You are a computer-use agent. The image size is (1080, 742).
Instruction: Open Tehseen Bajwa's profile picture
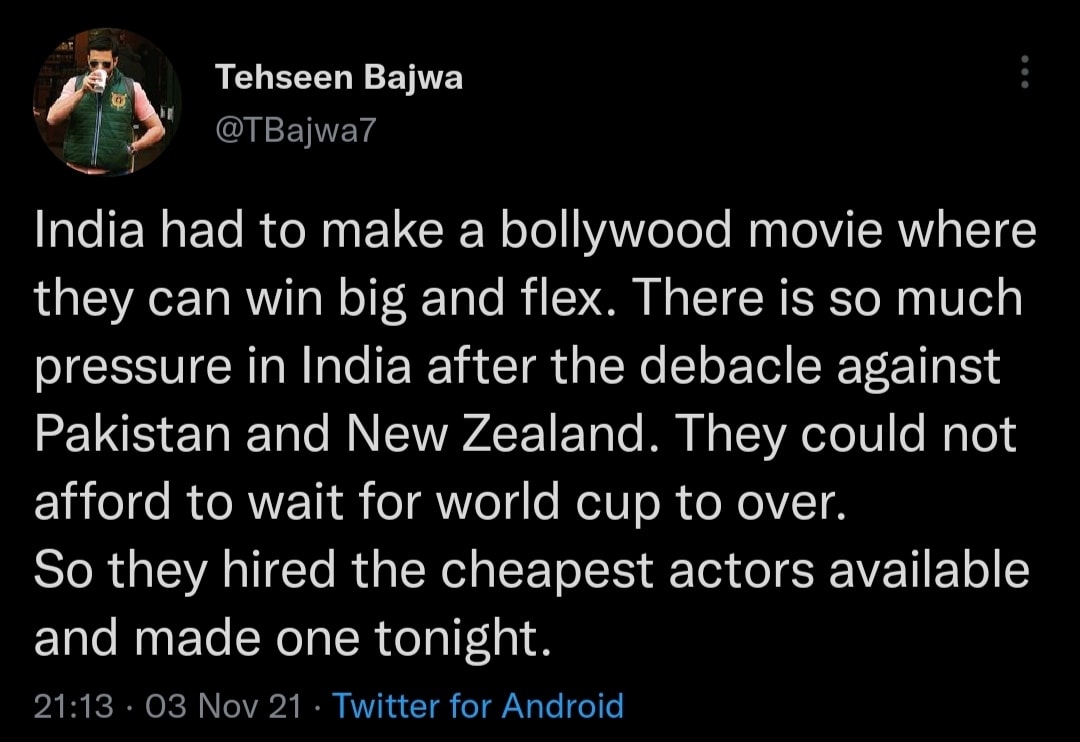tap(107, 102)
